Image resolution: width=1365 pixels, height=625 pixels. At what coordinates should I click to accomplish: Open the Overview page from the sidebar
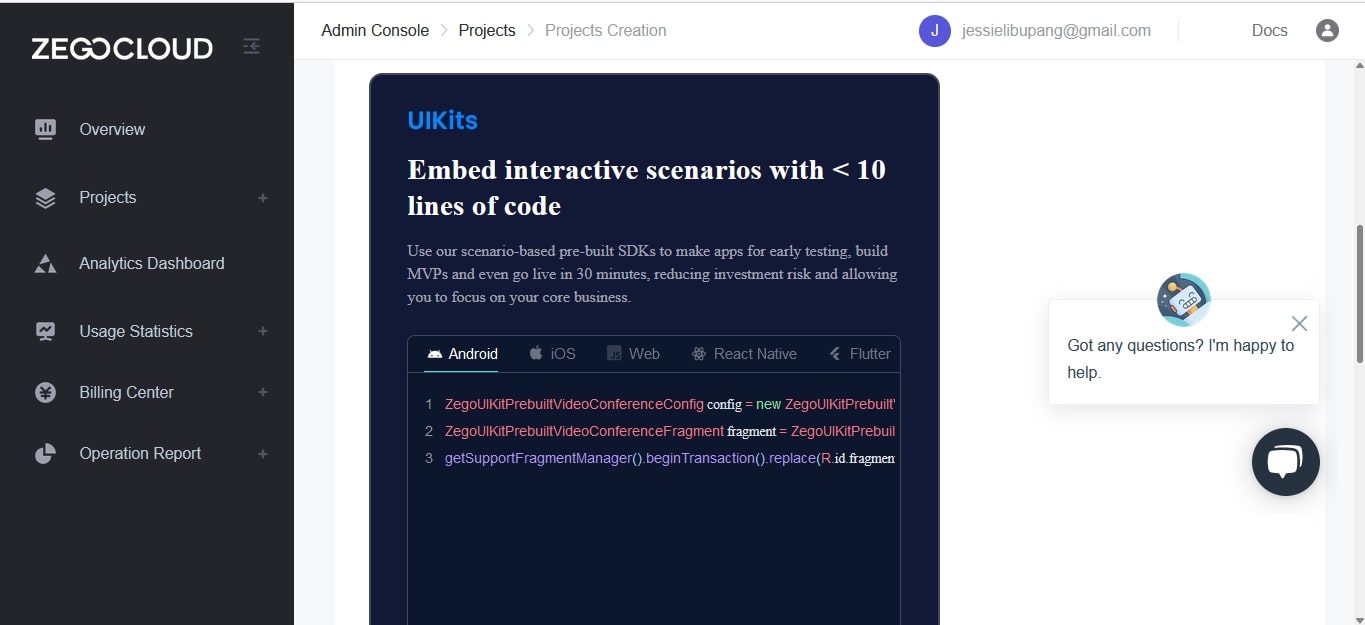(45, 129)
